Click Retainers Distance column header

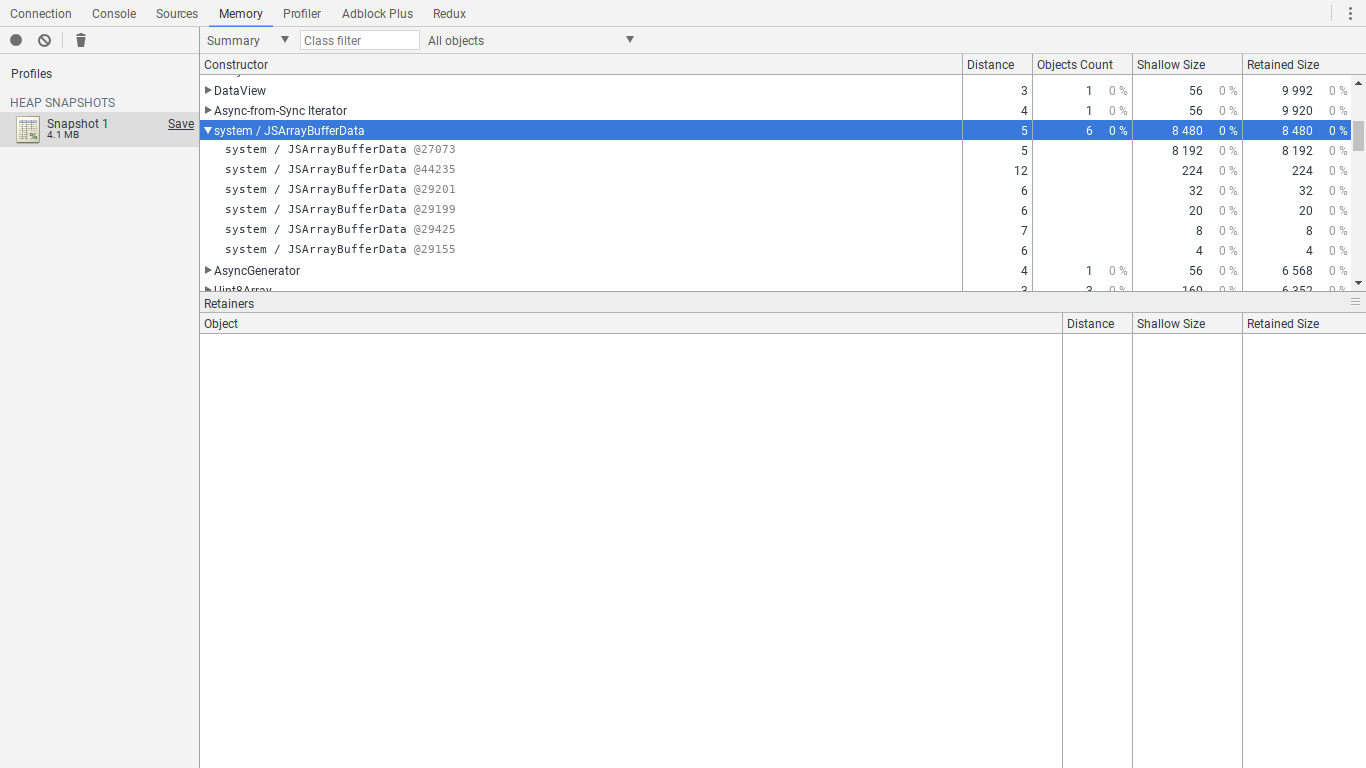coord(1097,323)
